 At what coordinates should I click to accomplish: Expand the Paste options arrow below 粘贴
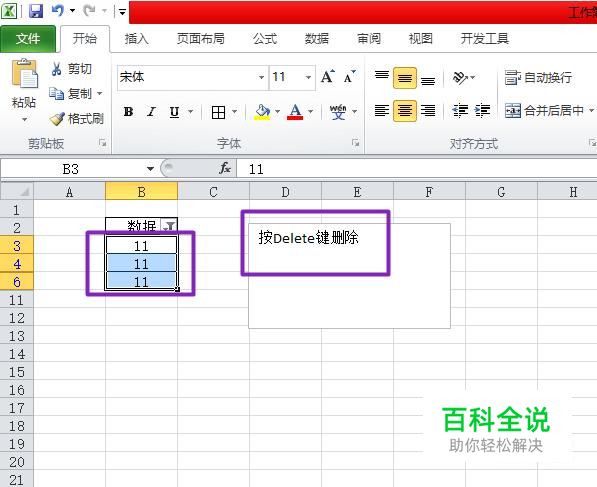(24, 119)
